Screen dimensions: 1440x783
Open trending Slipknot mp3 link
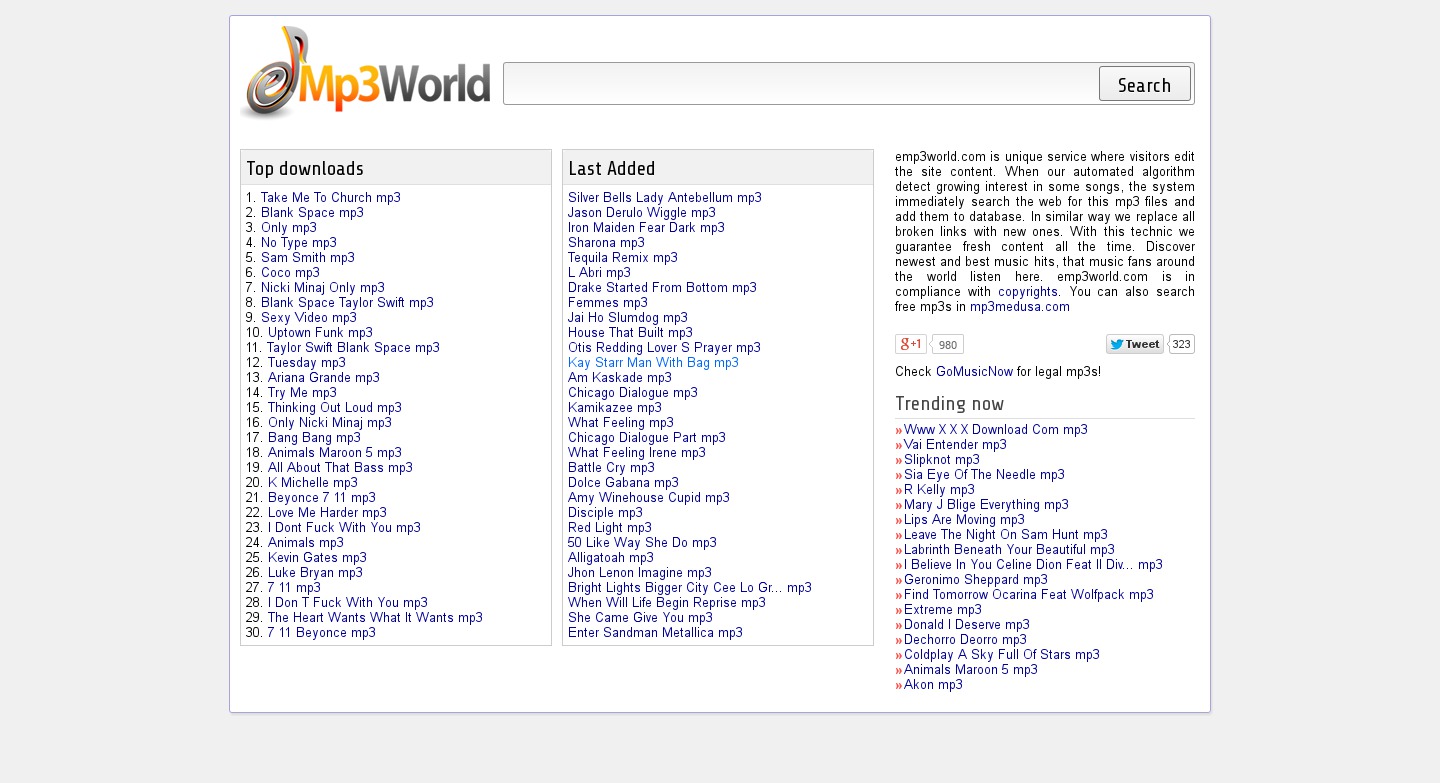941,460
